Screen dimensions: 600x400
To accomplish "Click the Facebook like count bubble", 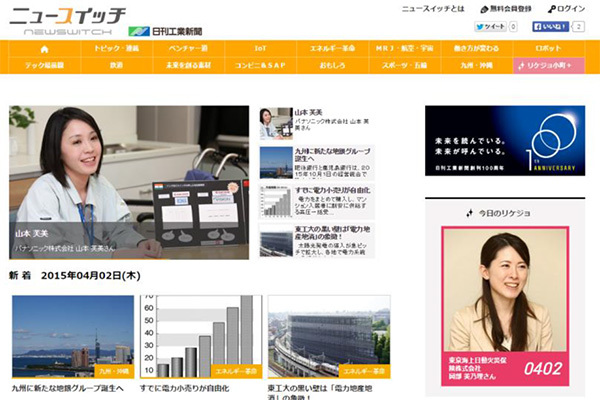I will pos(578,26).
